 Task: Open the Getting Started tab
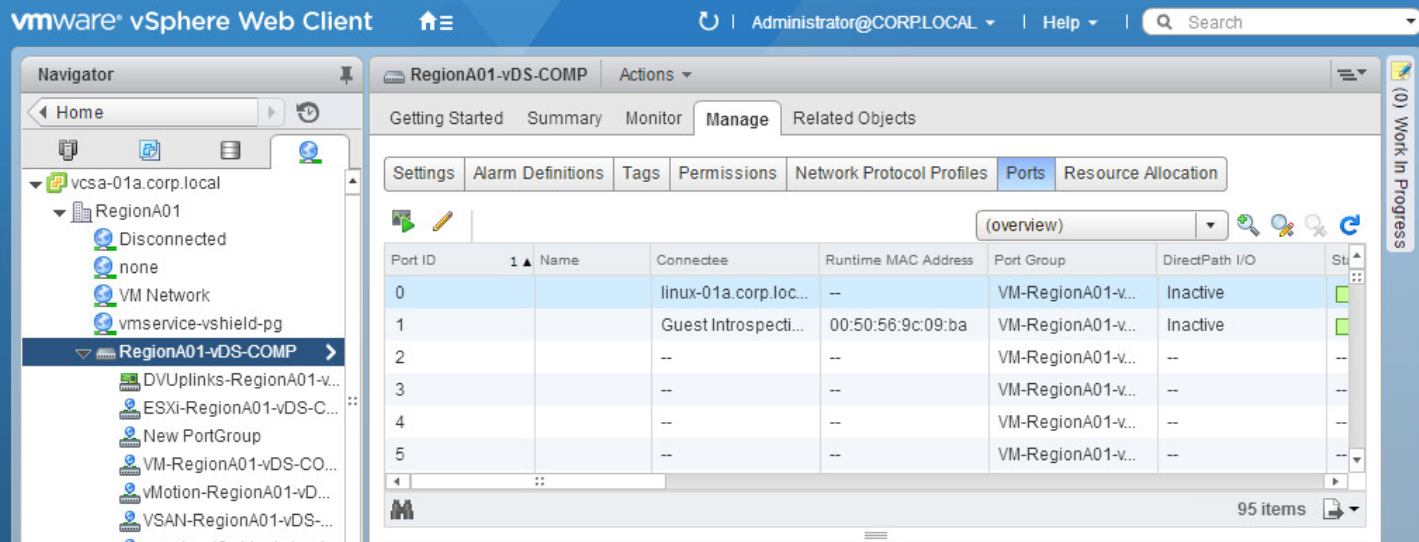click(x=446, y=118)
